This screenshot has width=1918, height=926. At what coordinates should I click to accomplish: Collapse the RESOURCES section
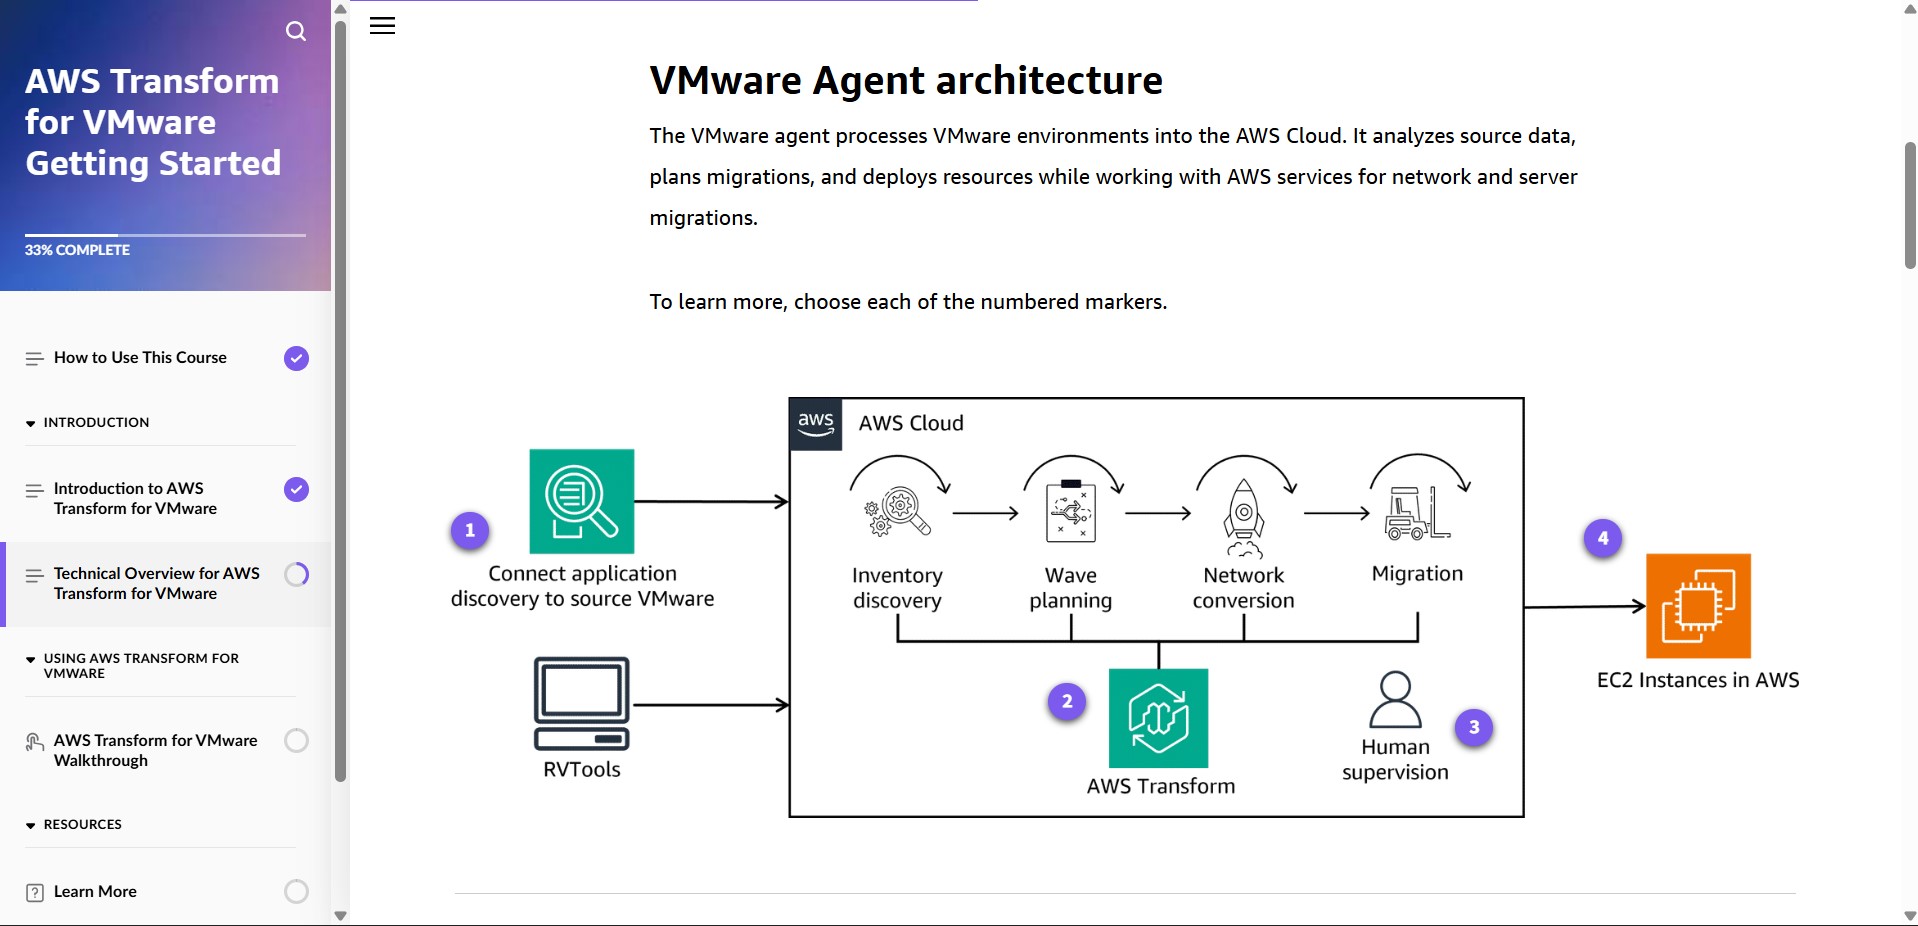[29, 825]
